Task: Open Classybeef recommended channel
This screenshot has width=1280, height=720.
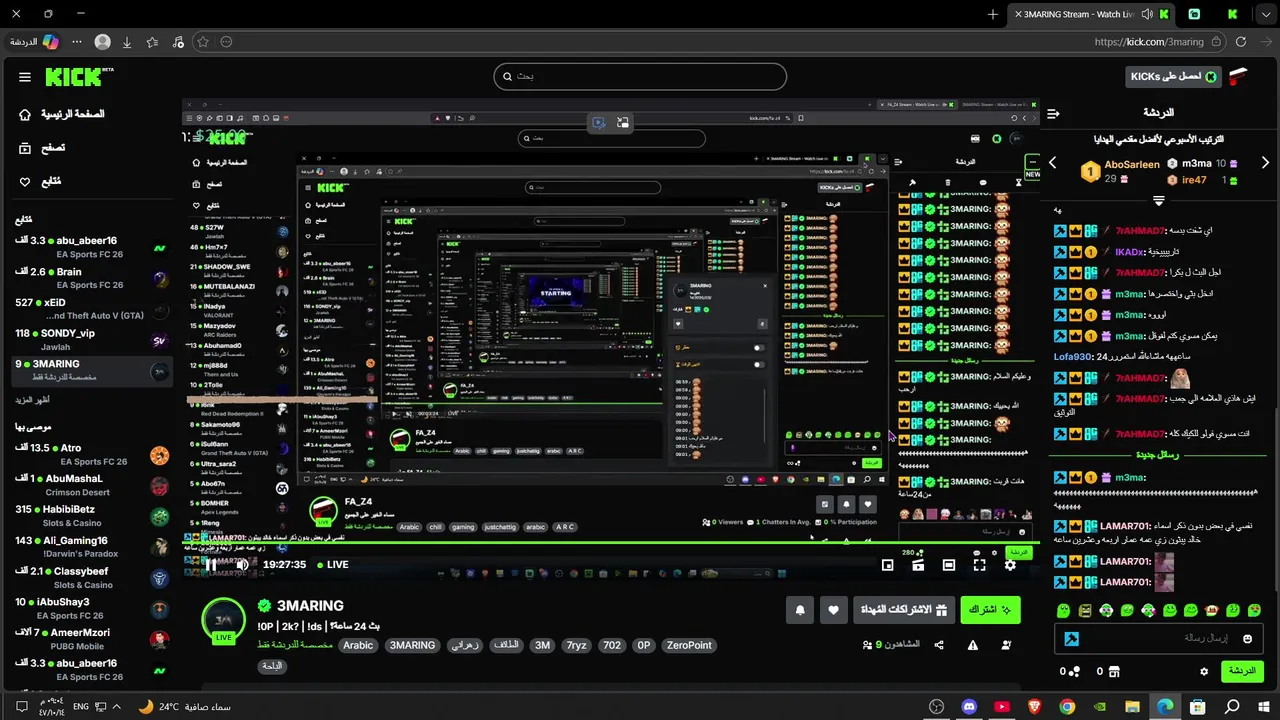Action: pyautogui.click(x=90, y=578)
